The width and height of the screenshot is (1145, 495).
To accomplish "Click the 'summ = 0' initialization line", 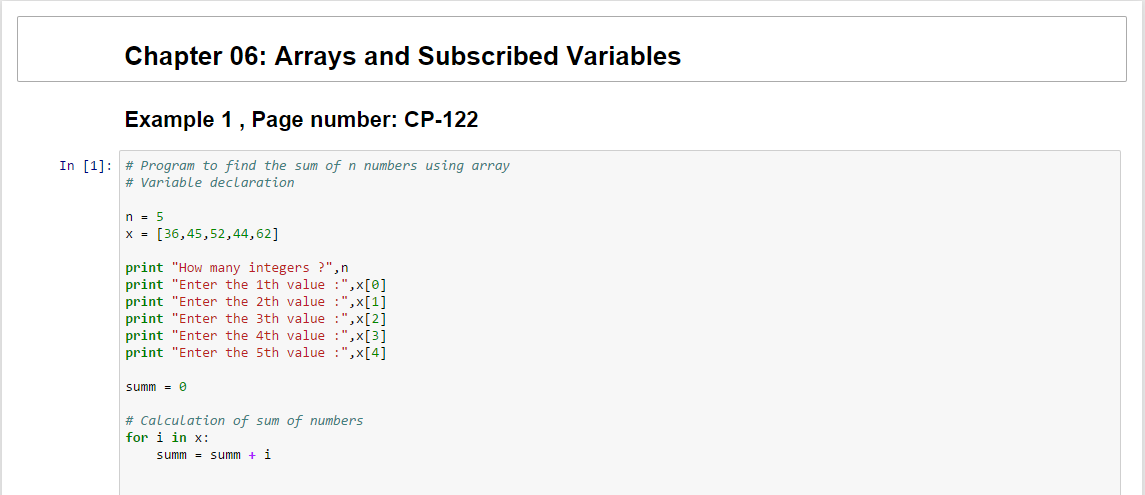I will (156, 387).
